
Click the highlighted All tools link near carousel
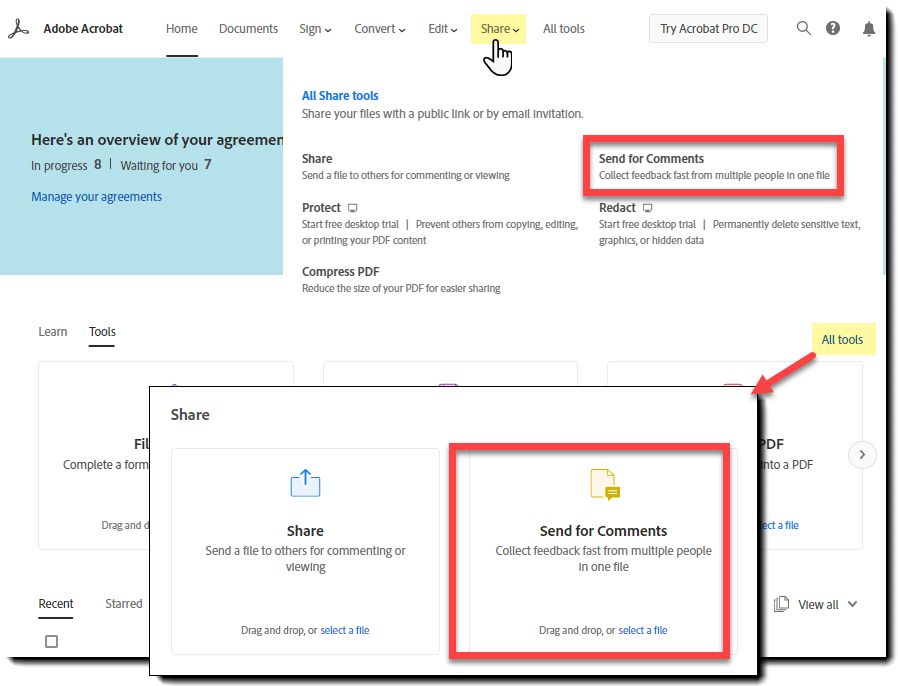click(843, 340)
